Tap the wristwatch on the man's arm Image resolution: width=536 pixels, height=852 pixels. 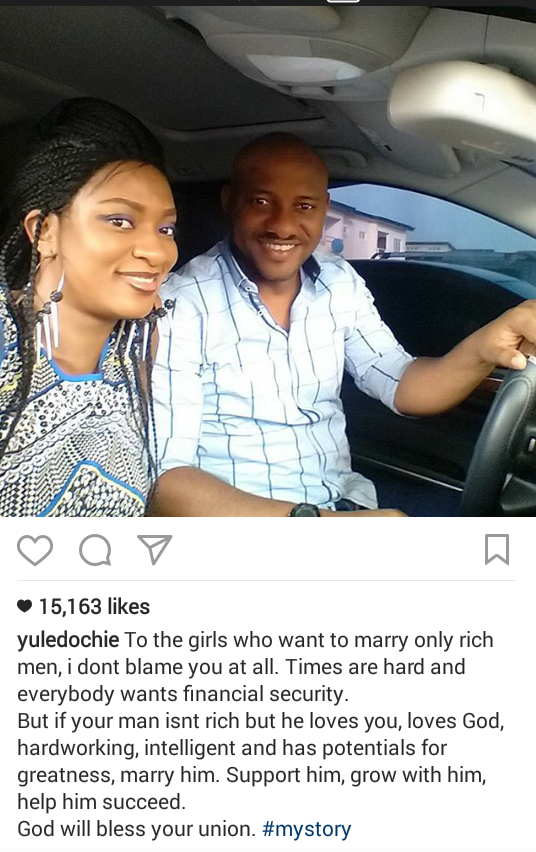(x=304, y=510)
